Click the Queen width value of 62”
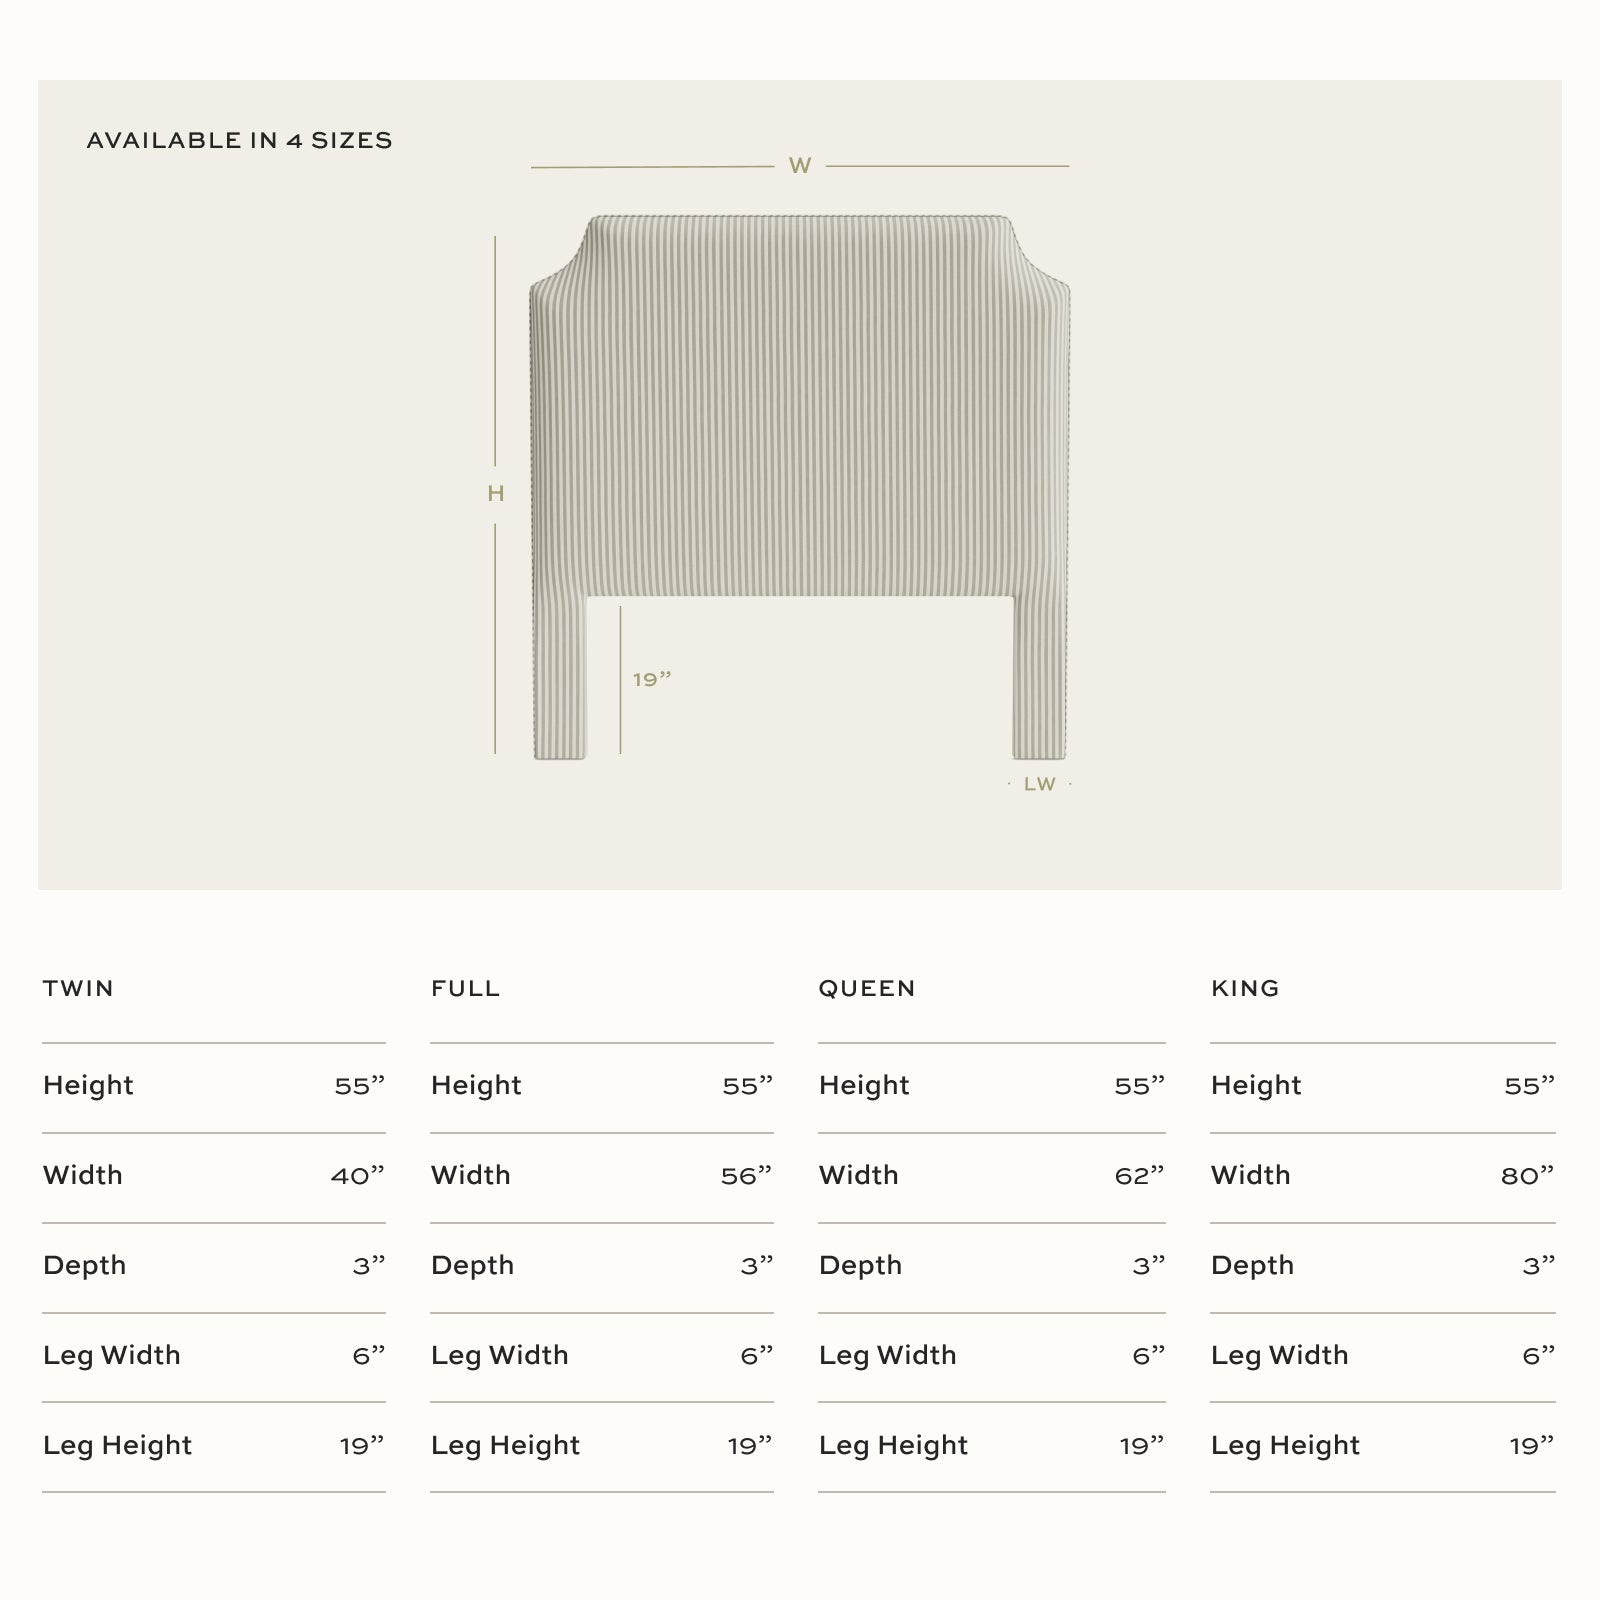The image size is (1600, 1600). (1140, 1176)
